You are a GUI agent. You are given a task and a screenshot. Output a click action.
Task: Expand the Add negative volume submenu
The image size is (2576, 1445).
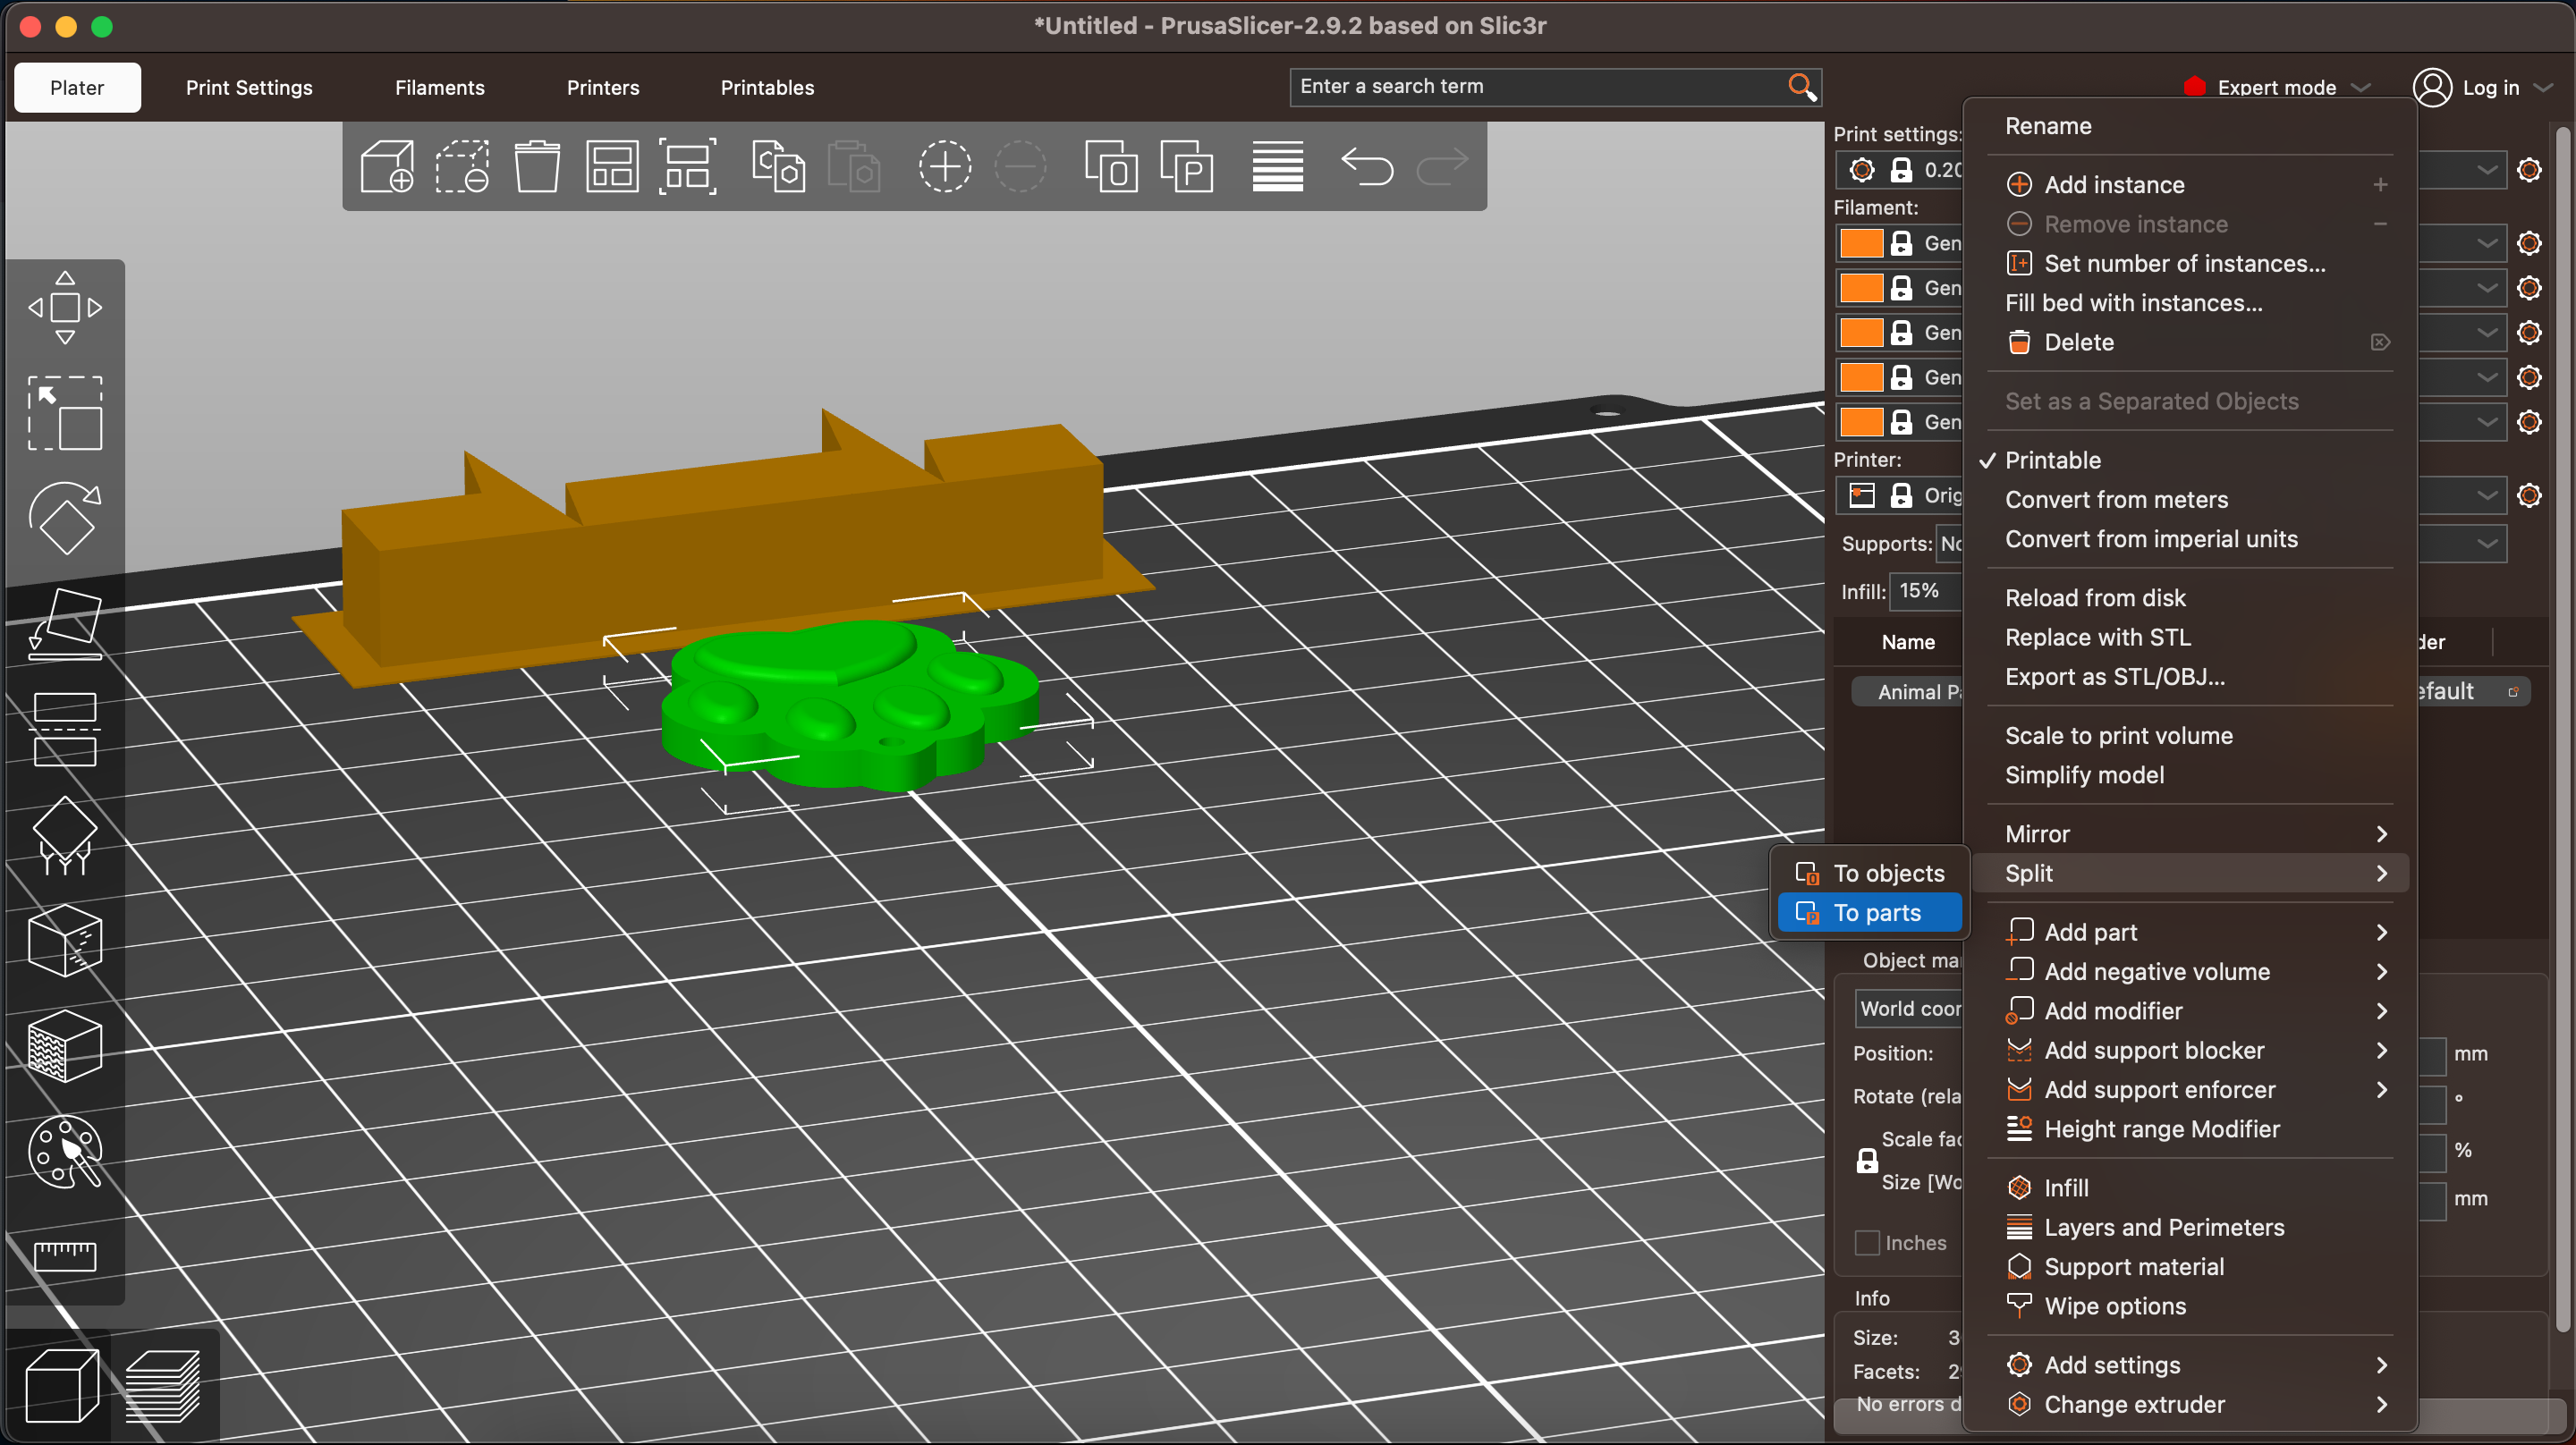click(2190, 971)
